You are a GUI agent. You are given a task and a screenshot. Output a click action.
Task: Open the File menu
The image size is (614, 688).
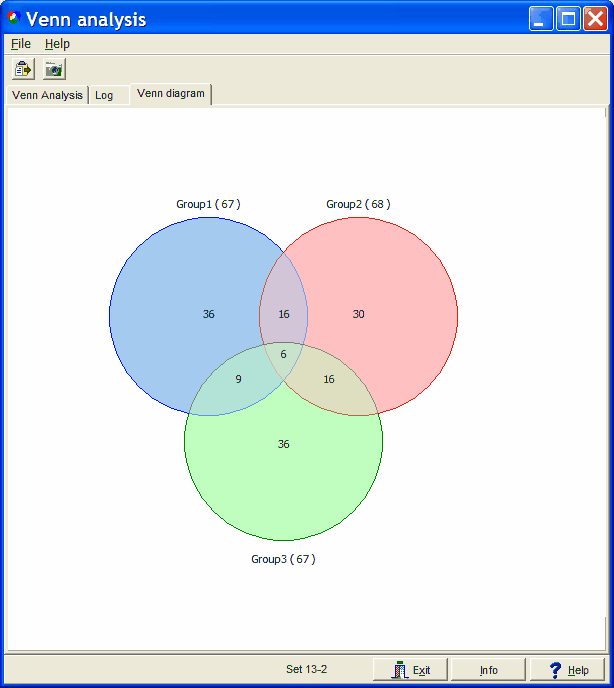coord(21,44)
